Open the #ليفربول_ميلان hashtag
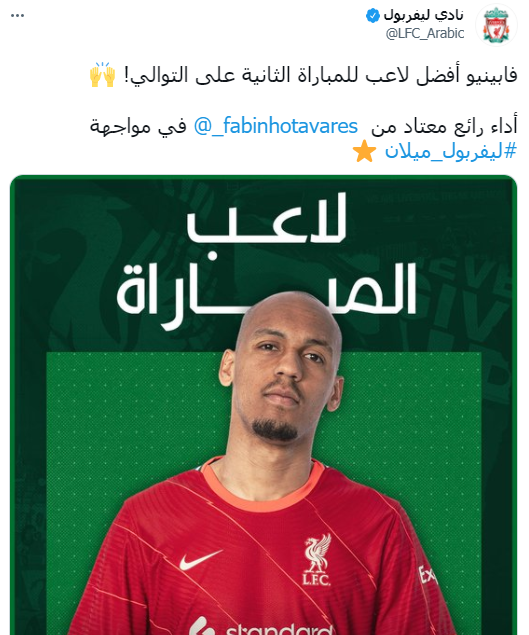This screenshot has height=635, width=529. (x=450, y=151)
